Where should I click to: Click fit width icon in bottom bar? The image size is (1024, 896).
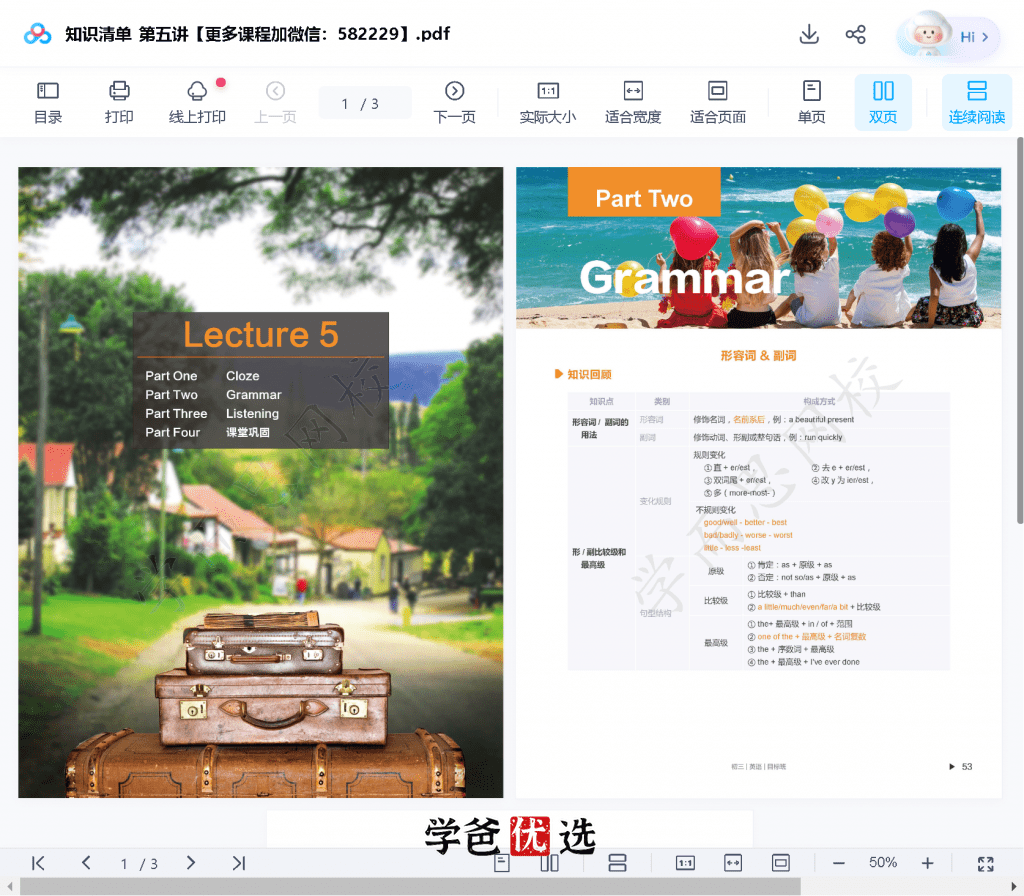[733, 863]
